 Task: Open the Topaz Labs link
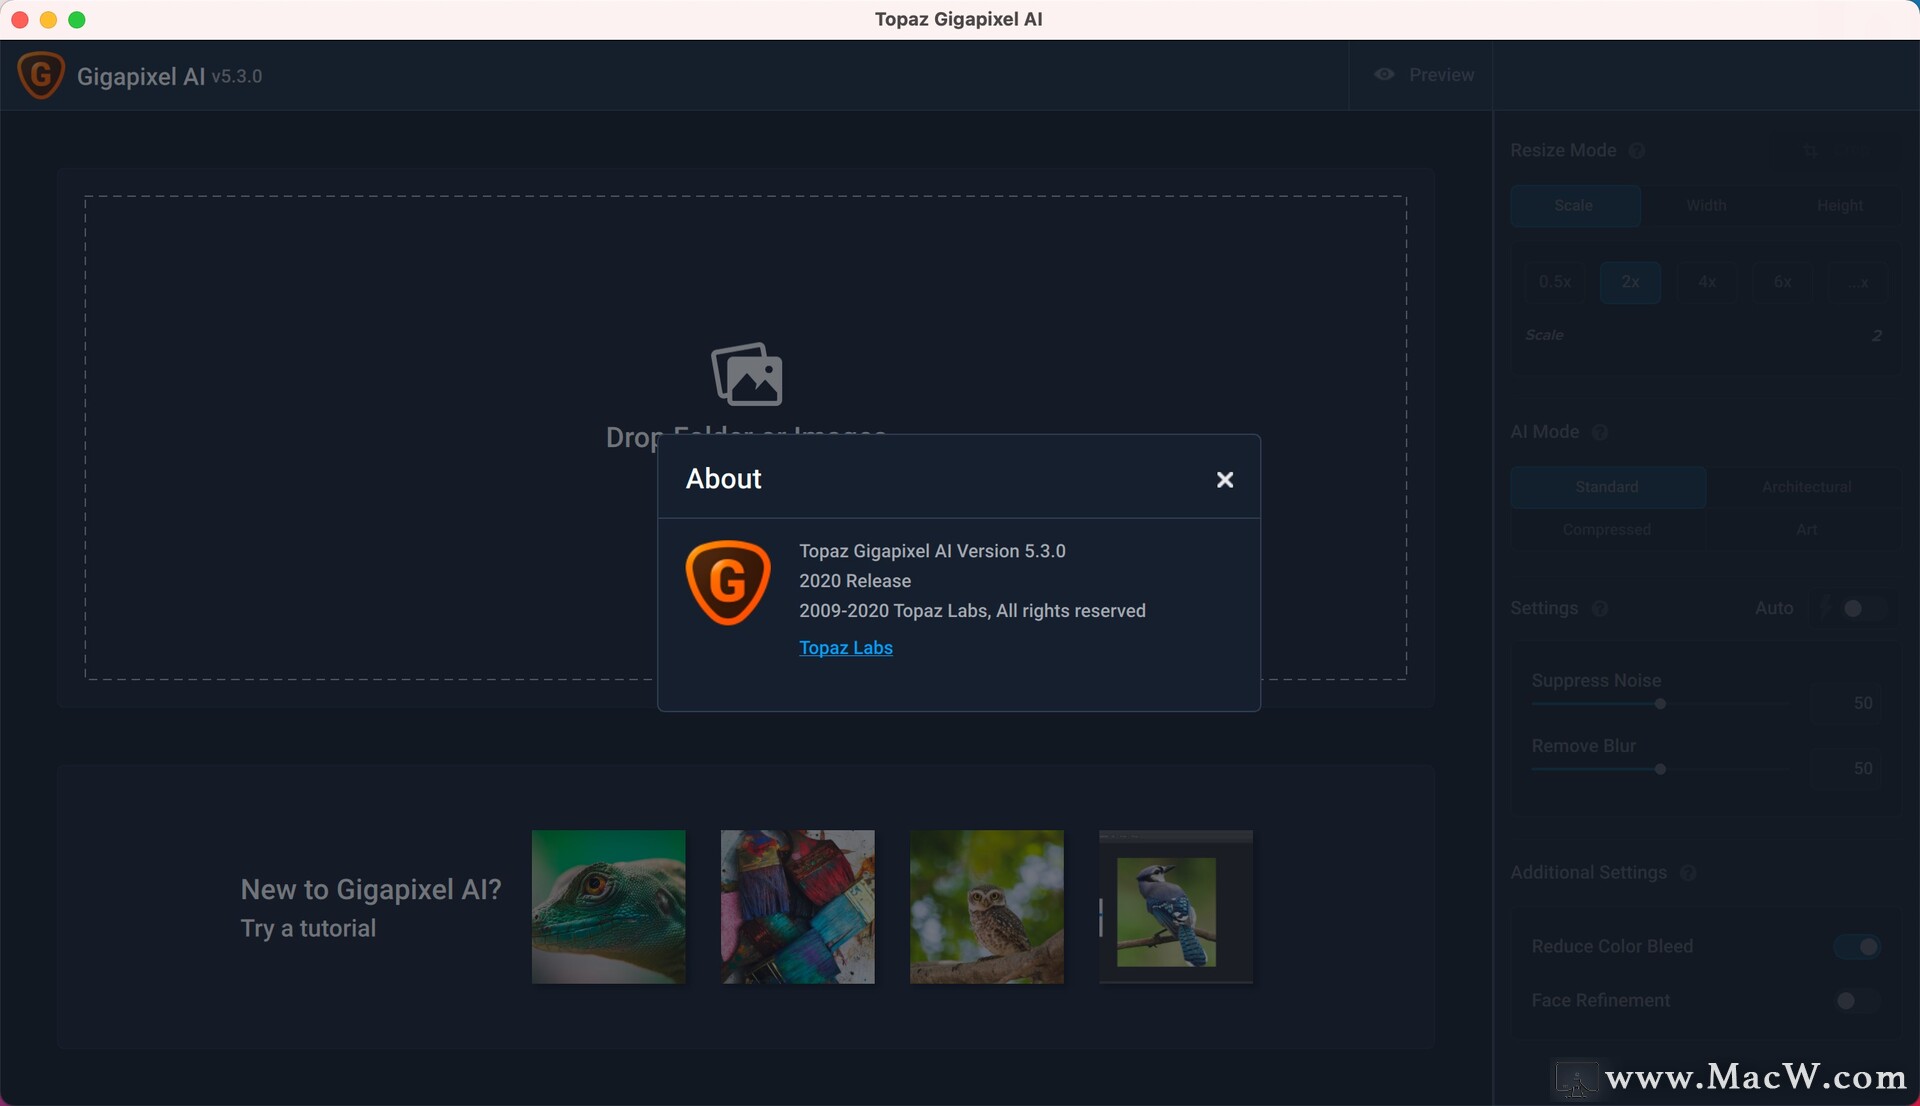tap(846, 648)
